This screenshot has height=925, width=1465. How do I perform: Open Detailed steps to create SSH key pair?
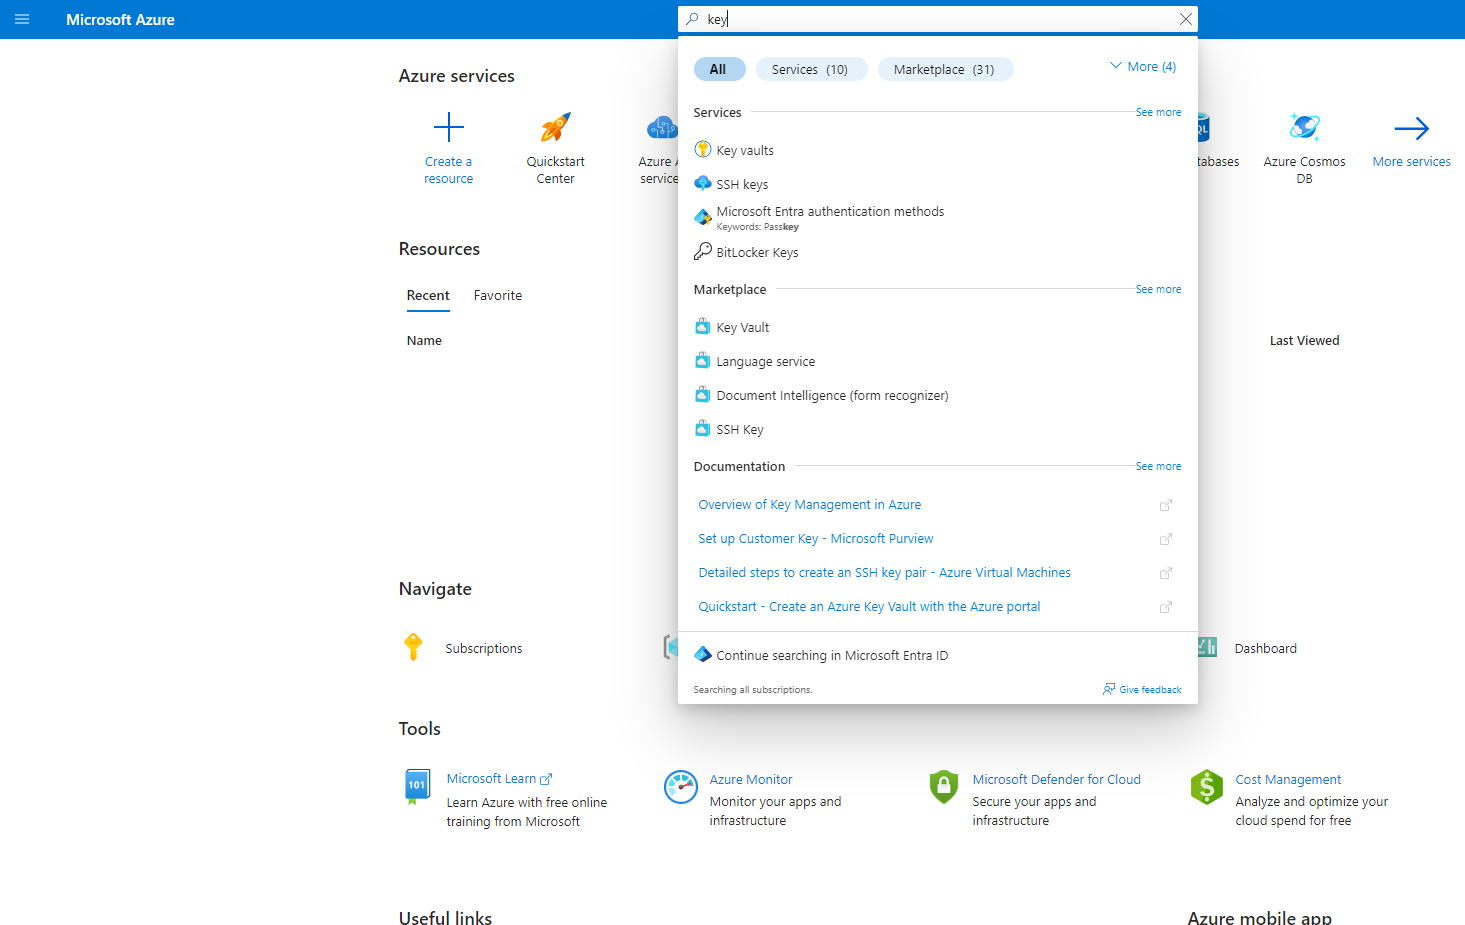click(884, 573)
